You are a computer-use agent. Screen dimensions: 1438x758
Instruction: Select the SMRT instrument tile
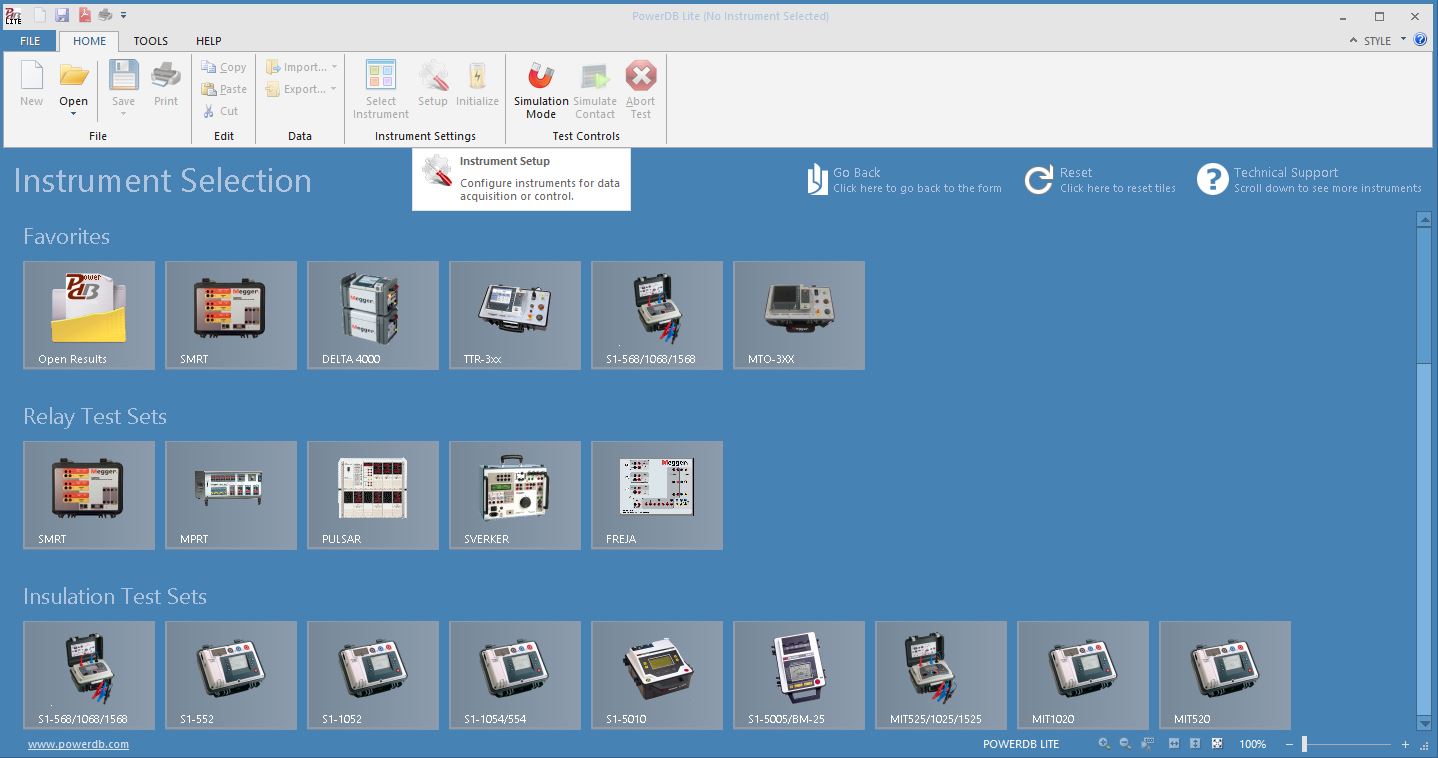coord(231,315)
